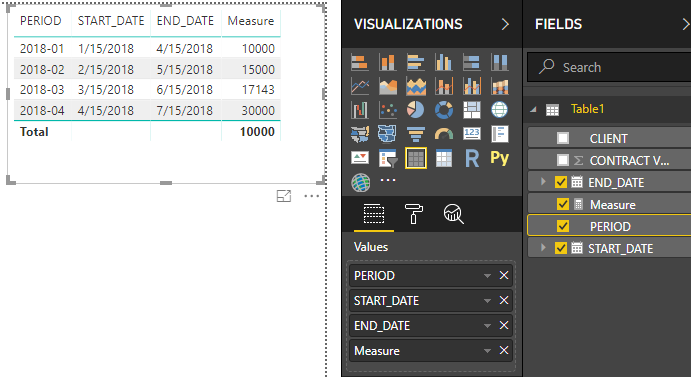
Task: Select the Multi-row card visual
Action: (x=499, y=134)
